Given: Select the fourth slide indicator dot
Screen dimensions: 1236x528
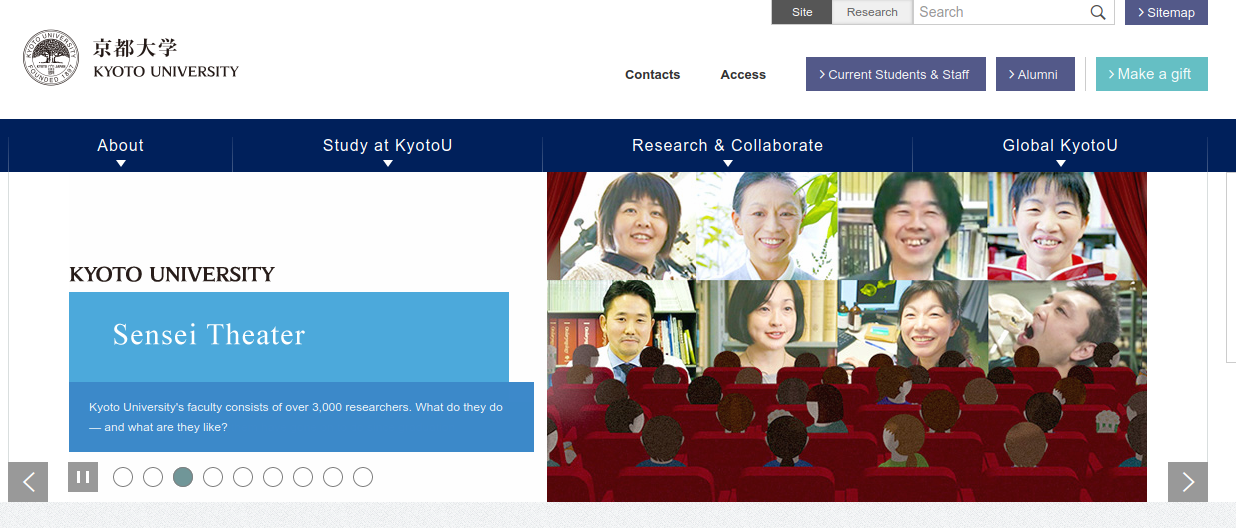Looking at the screenshot, I should (213, 477).
